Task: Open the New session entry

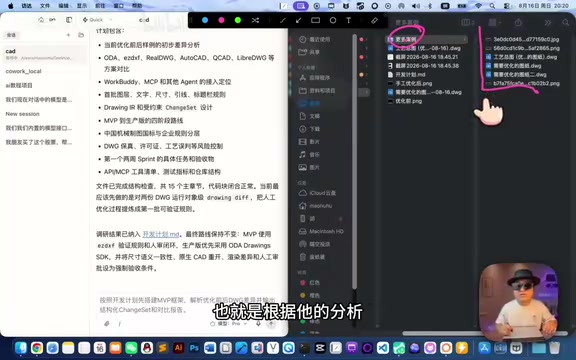Action: [44, 114]
